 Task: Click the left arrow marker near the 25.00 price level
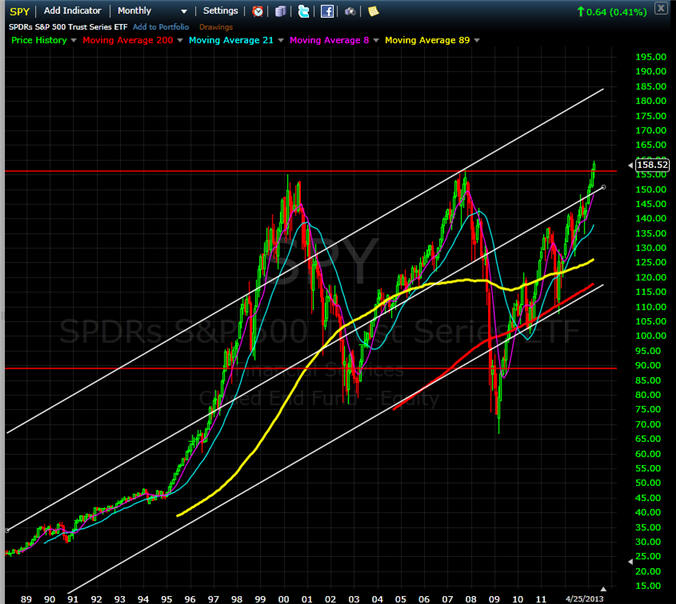[x=631, y=561]
